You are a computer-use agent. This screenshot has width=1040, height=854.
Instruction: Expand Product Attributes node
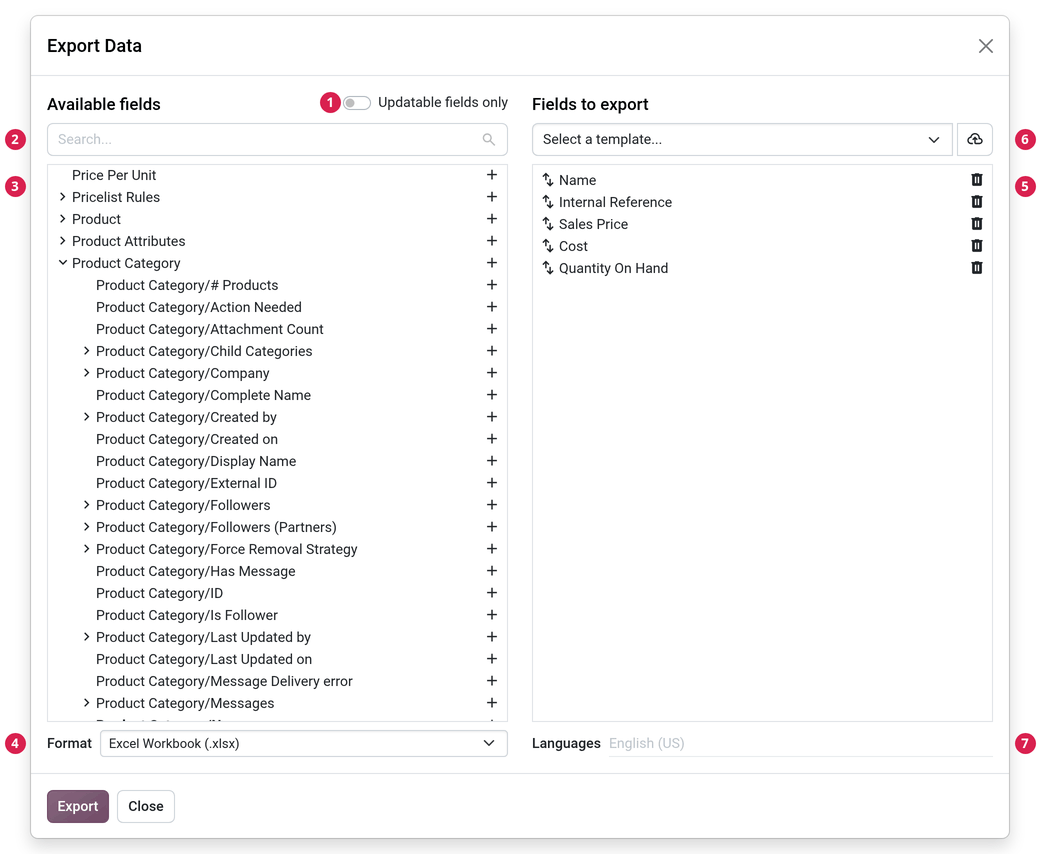[x=62, y=241]
